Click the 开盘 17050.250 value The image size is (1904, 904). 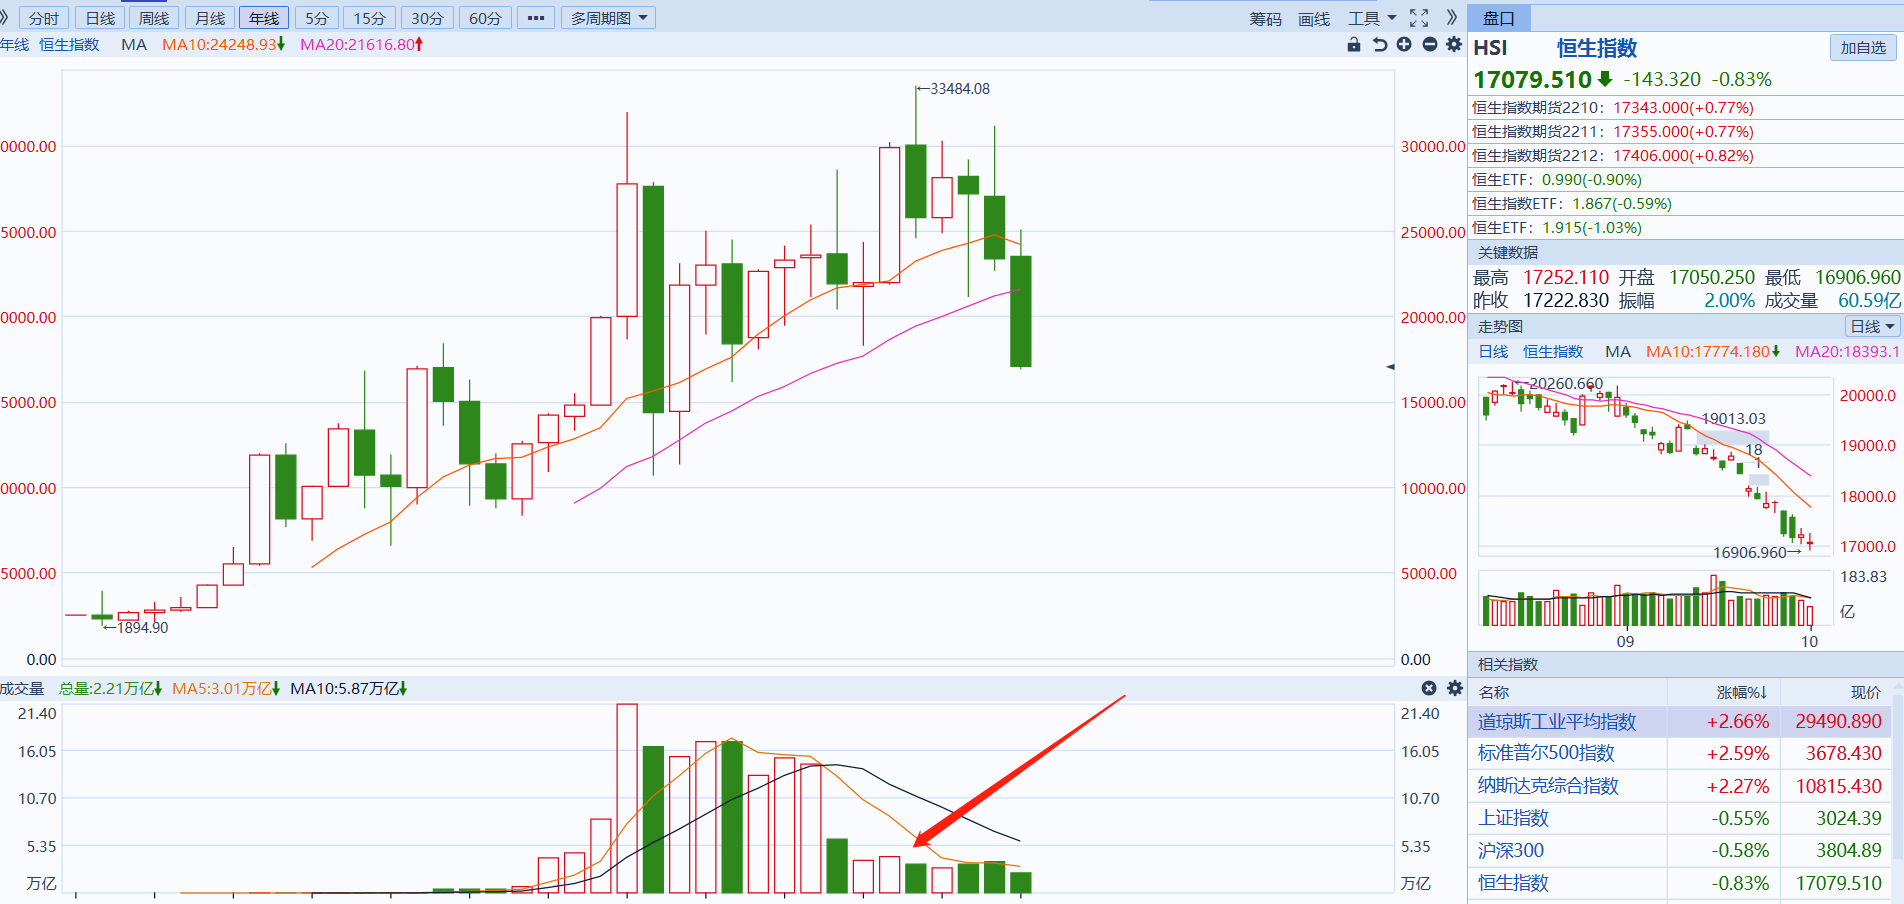(x=1712, y=277)
